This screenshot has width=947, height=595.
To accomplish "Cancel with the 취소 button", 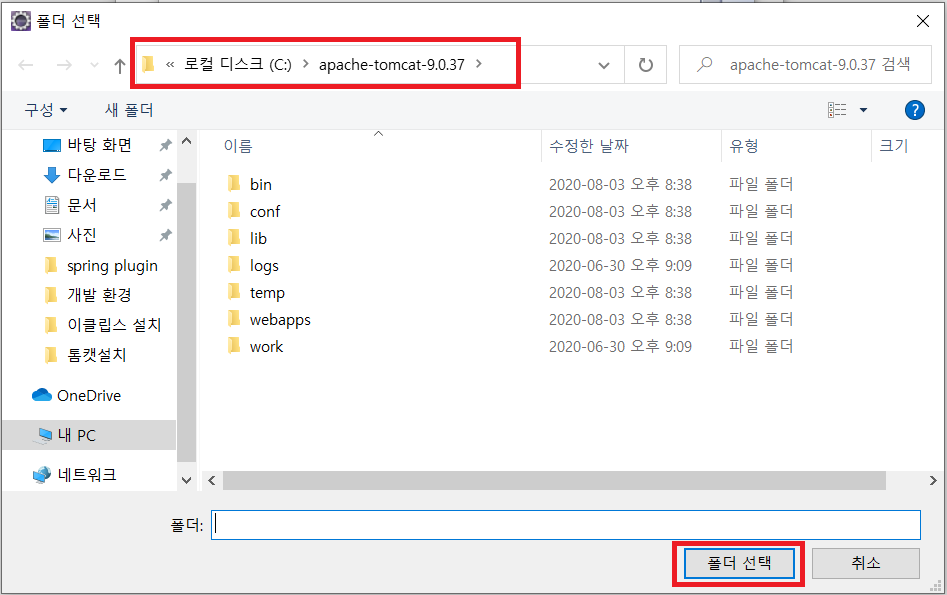I will [865, 564].
